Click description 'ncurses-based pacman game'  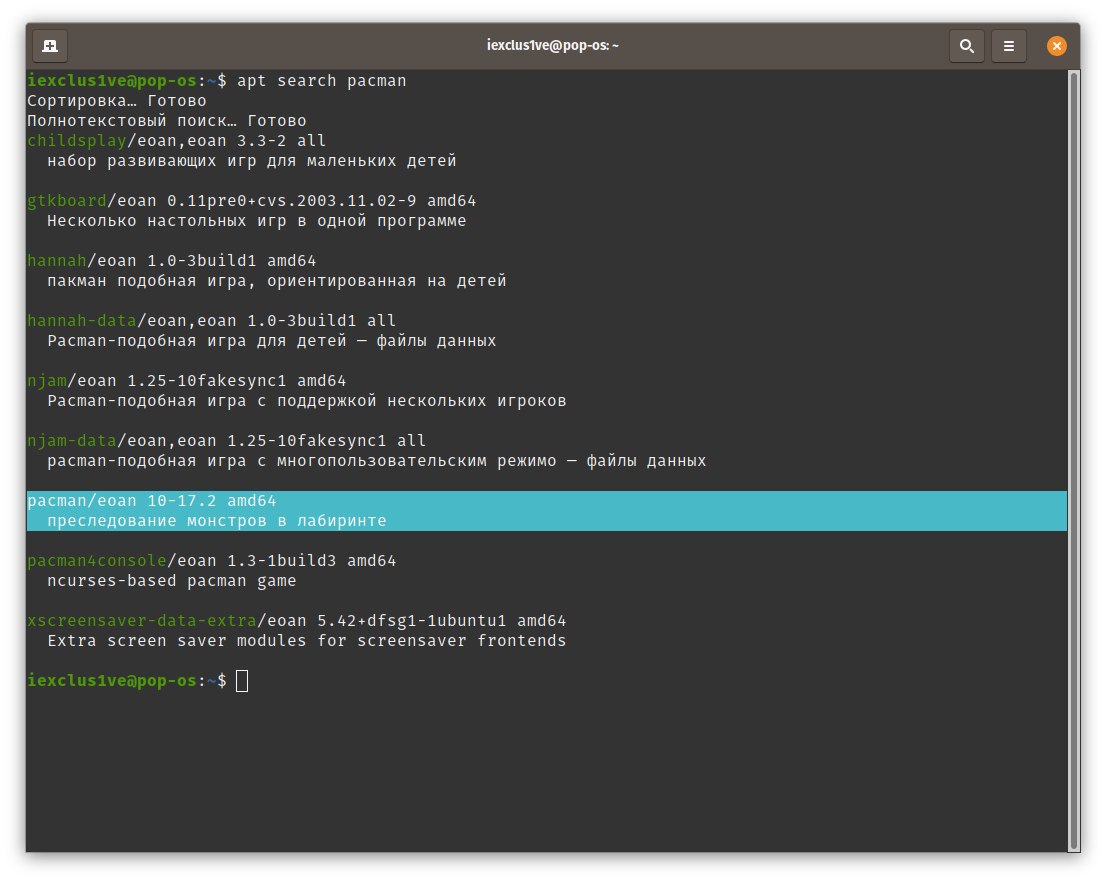click(x=171, y=581)
